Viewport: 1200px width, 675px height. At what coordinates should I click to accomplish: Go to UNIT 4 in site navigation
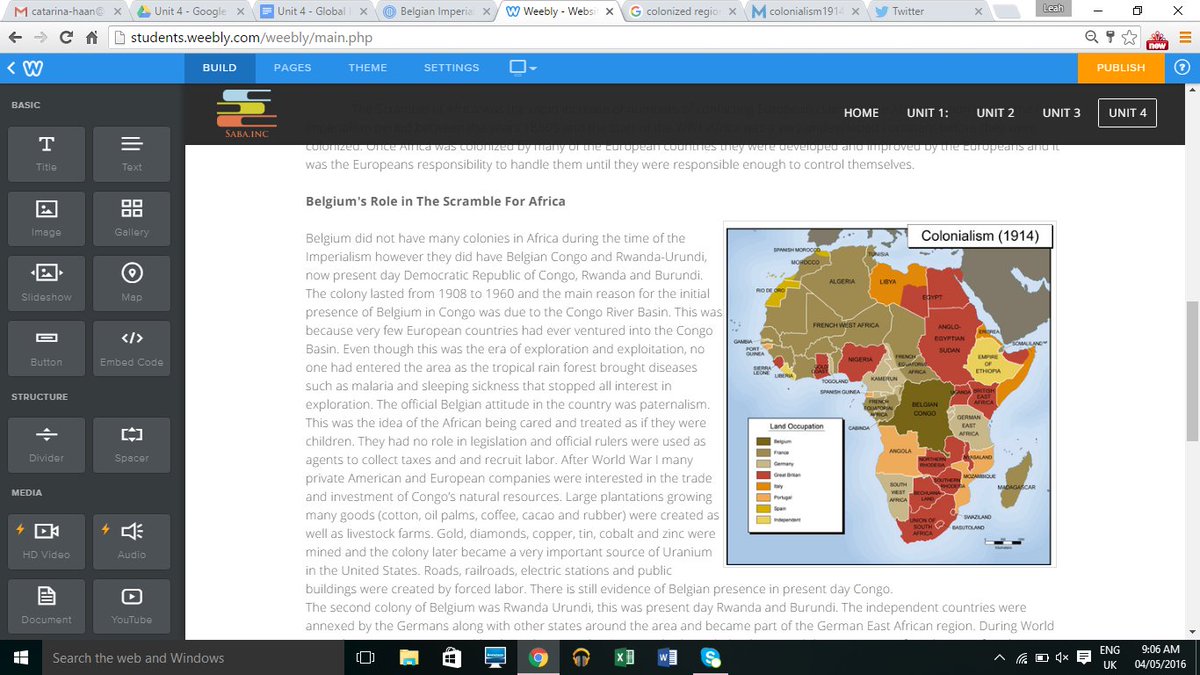1127,113
